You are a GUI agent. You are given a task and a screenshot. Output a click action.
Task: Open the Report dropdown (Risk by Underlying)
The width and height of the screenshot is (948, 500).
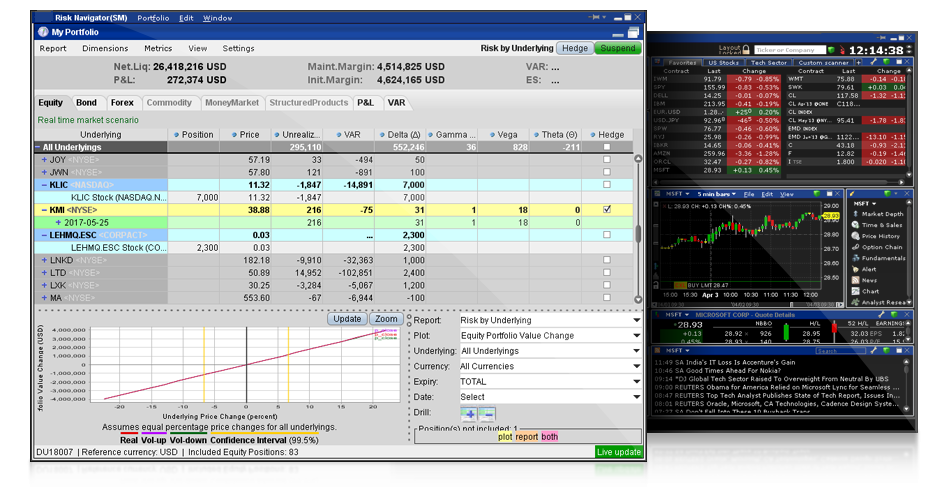(550, 320)
